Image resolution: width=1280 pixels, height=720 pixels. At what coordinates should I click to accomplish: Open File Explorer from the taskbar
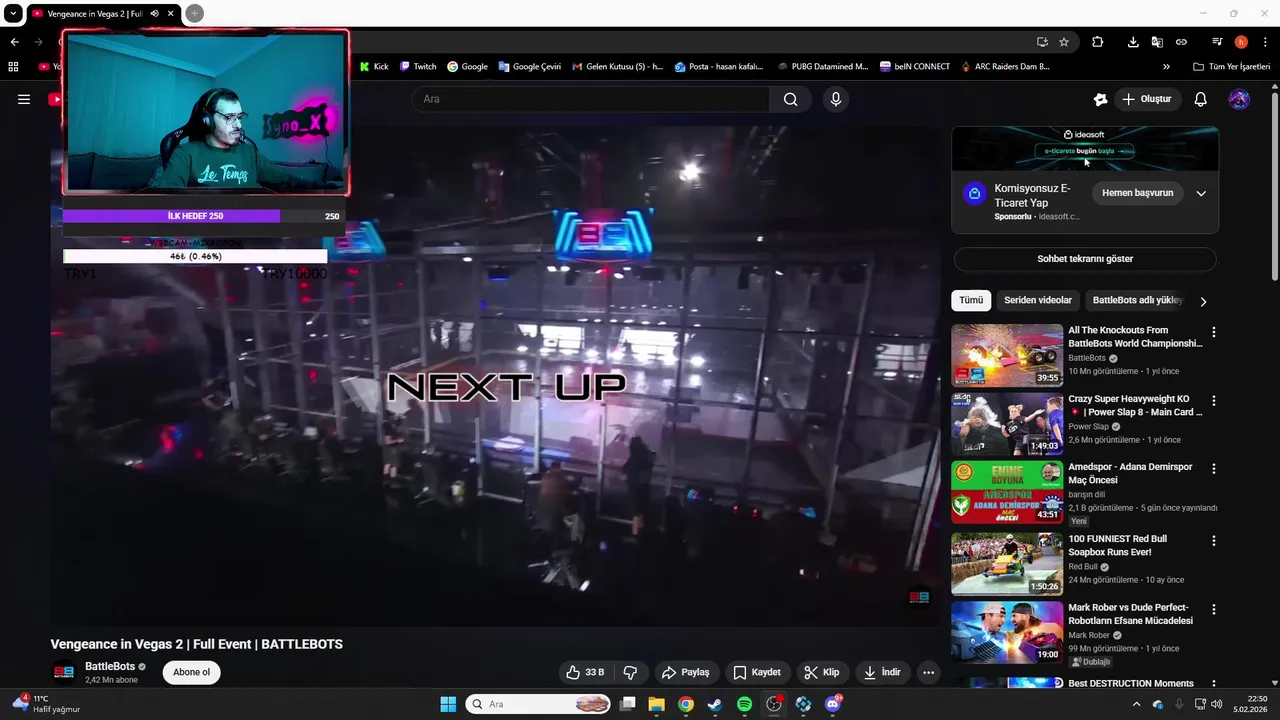pos(656,704)
